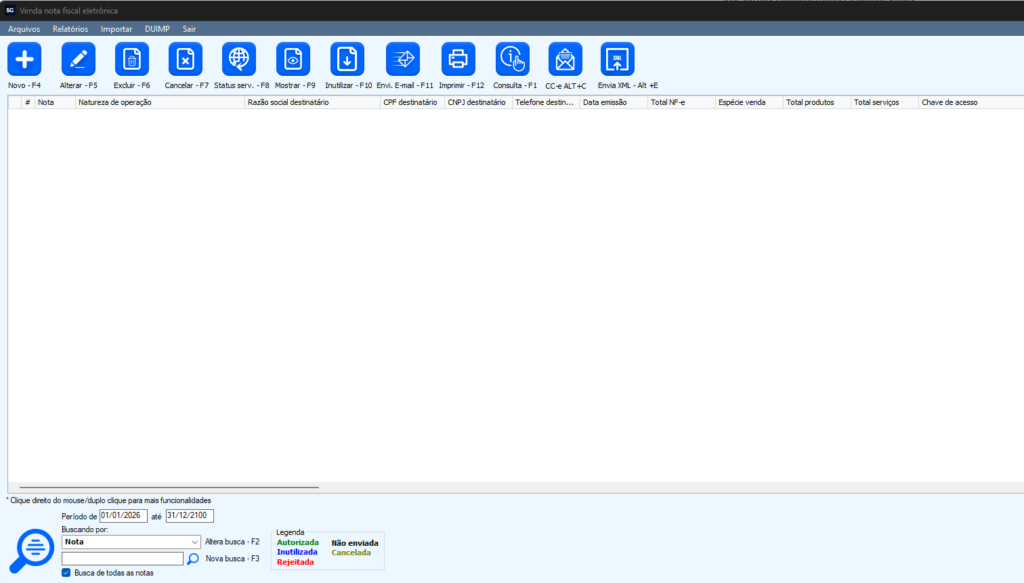Print using the Imprimir - F12 icon
Screen dimensions: 1024x583
pos(458,59)
